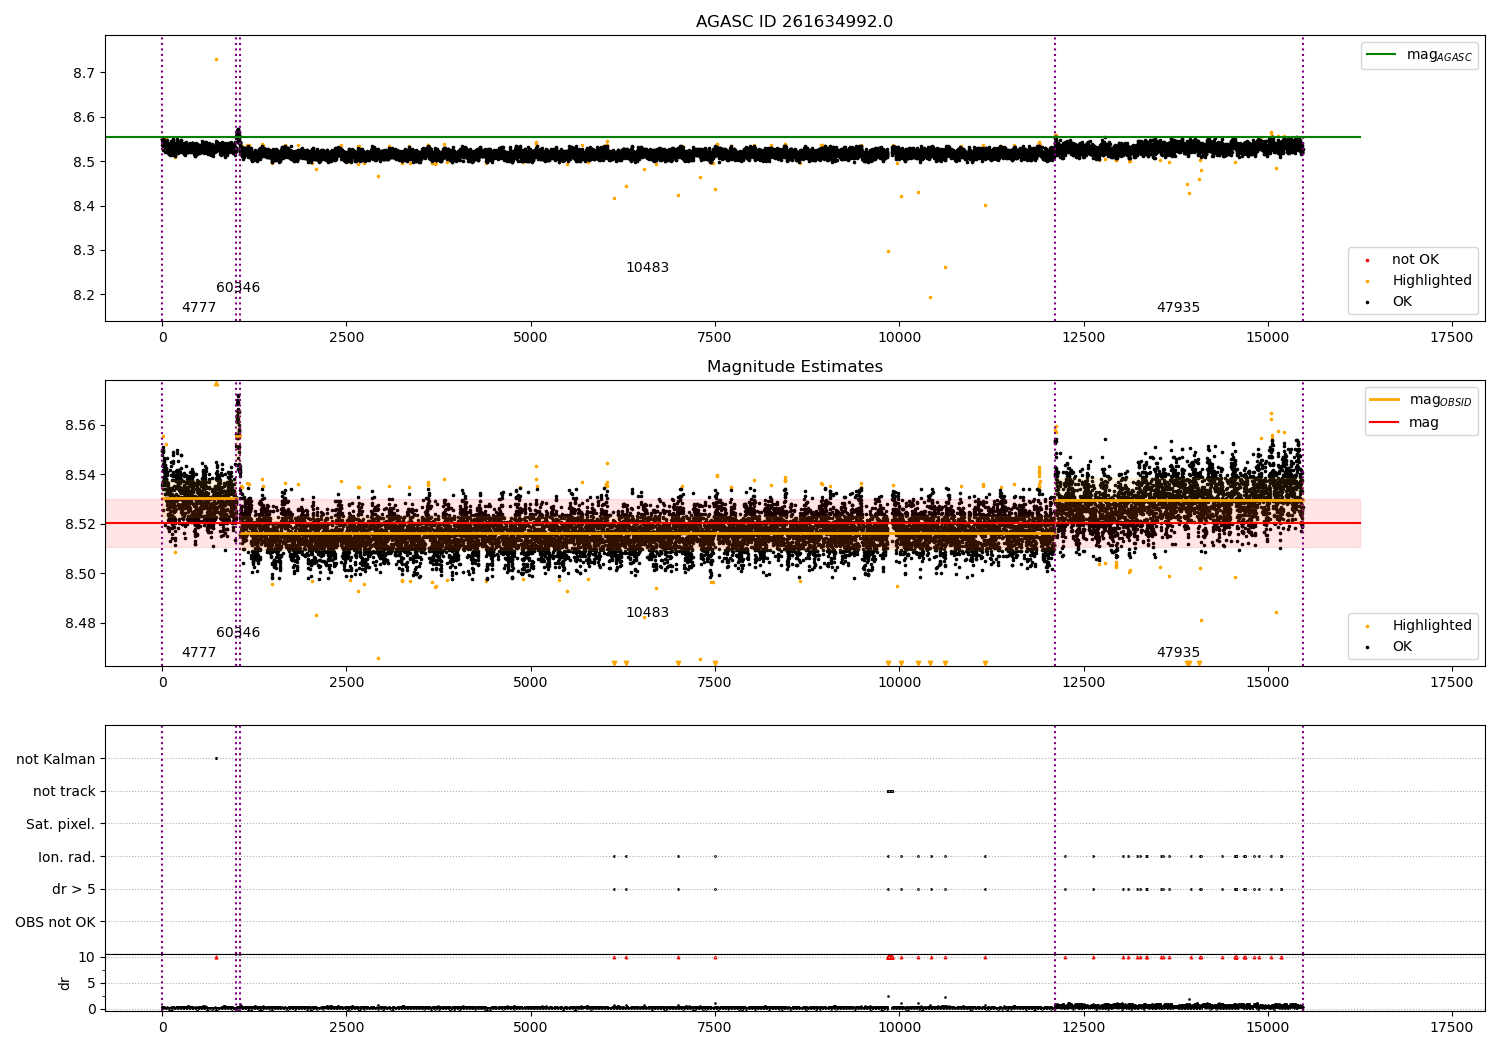Click y-tick '10' on the dr axis
This screenshot has width=1500, height=1050.
[87, 957]
